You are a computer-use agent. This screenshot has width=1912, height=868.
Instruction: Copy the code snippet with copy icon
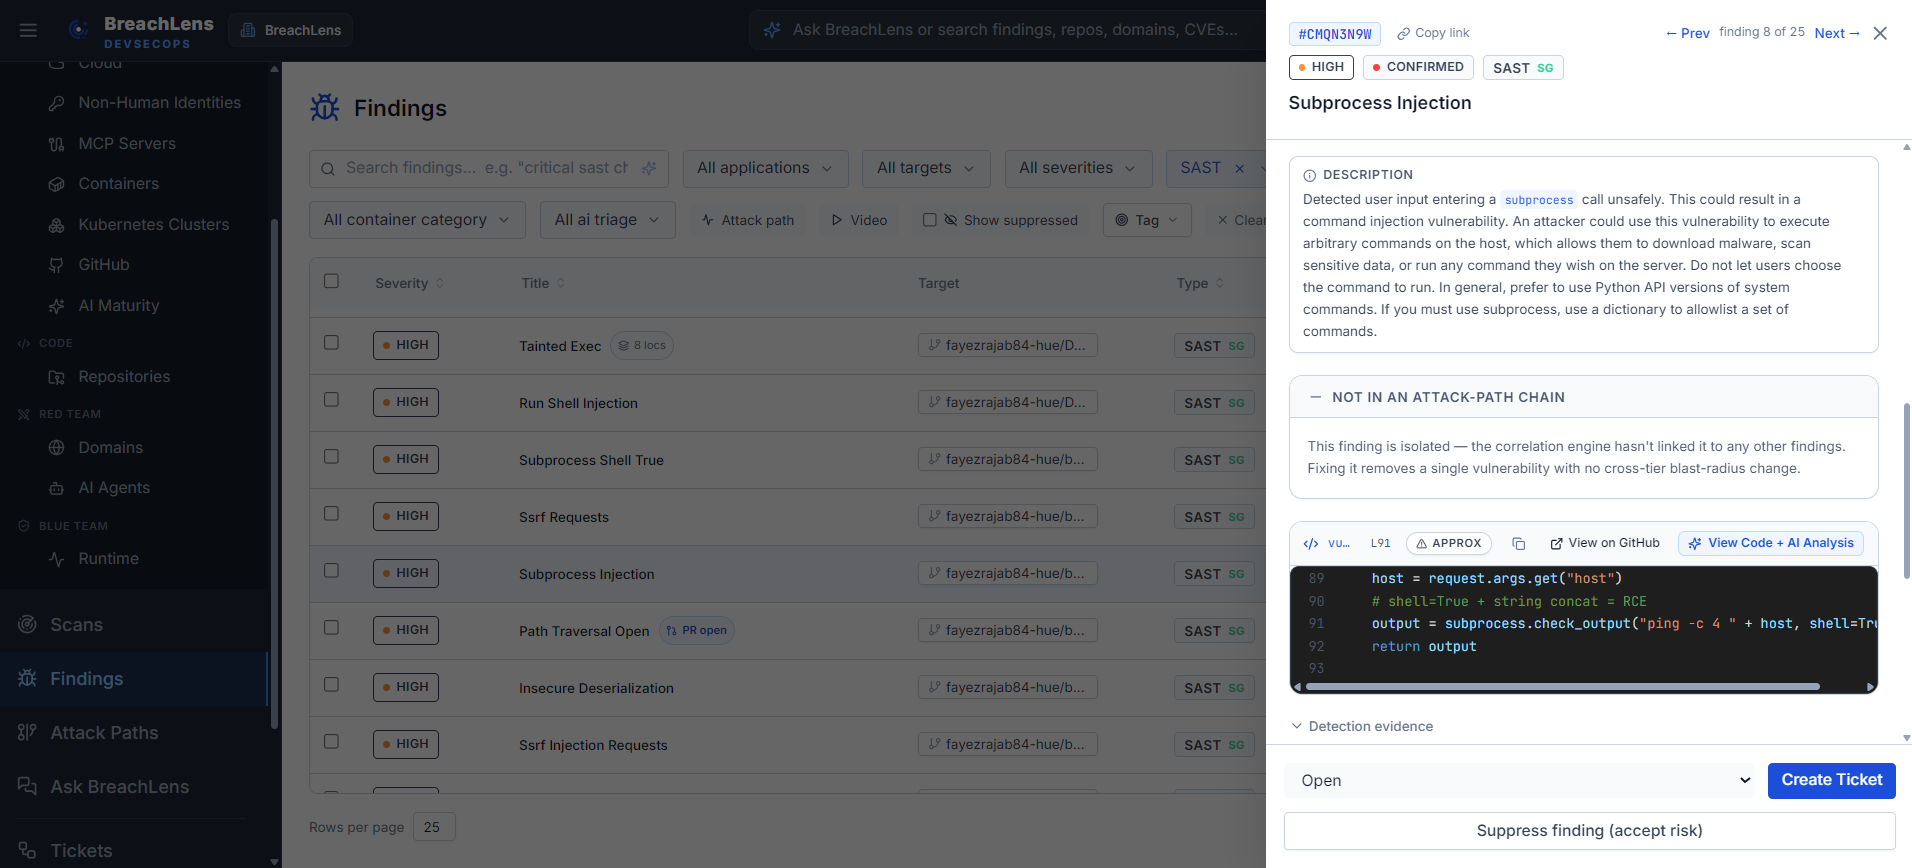(x=1518, y=544)
